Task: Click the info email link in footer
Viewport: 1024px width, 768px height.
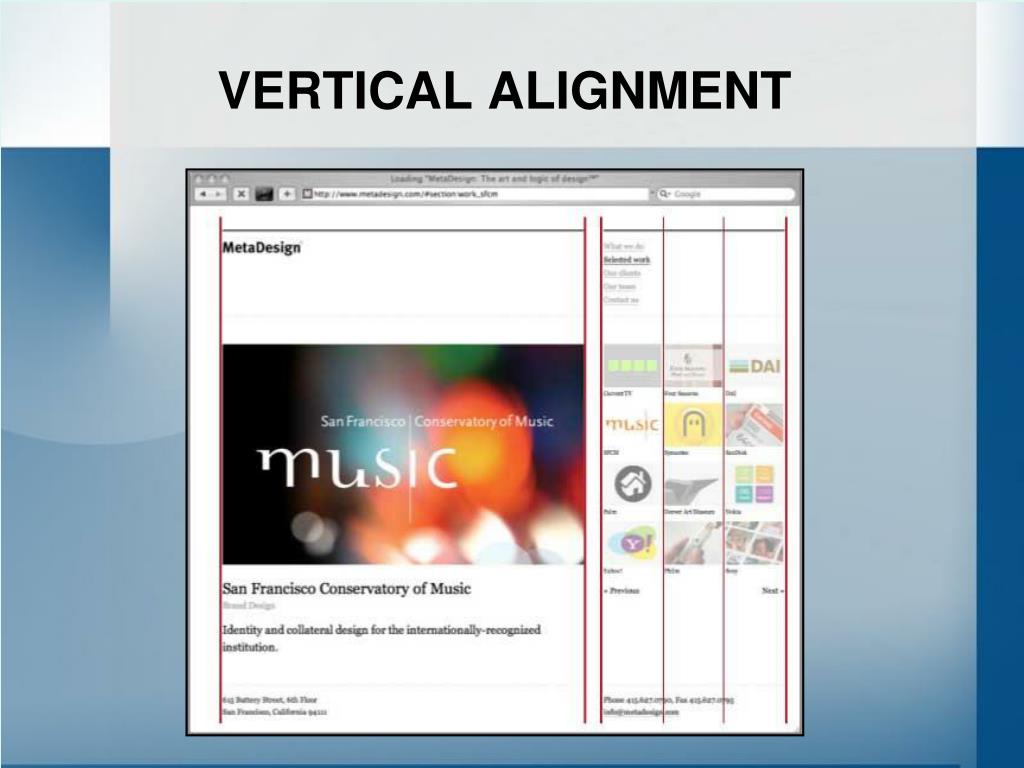Action: click(x=641, y=712)
